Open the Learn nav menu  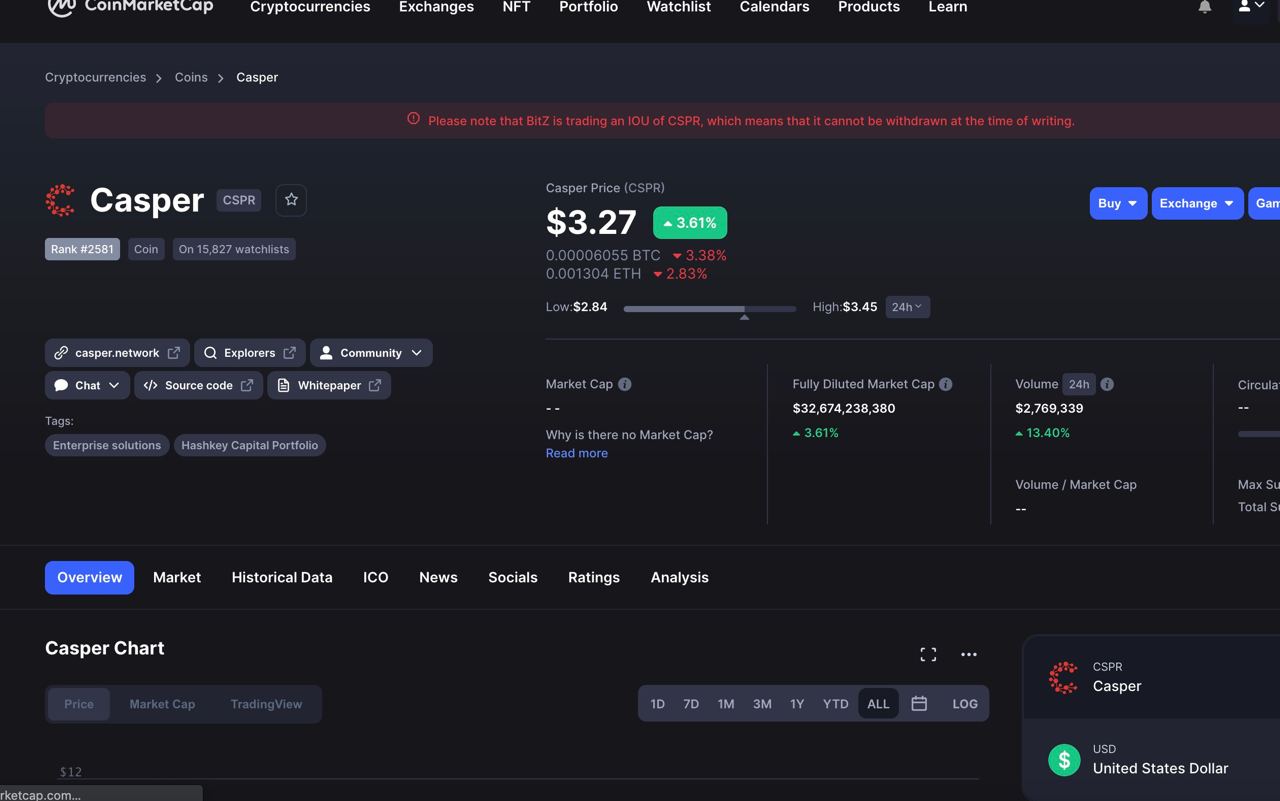pos(948,7)
